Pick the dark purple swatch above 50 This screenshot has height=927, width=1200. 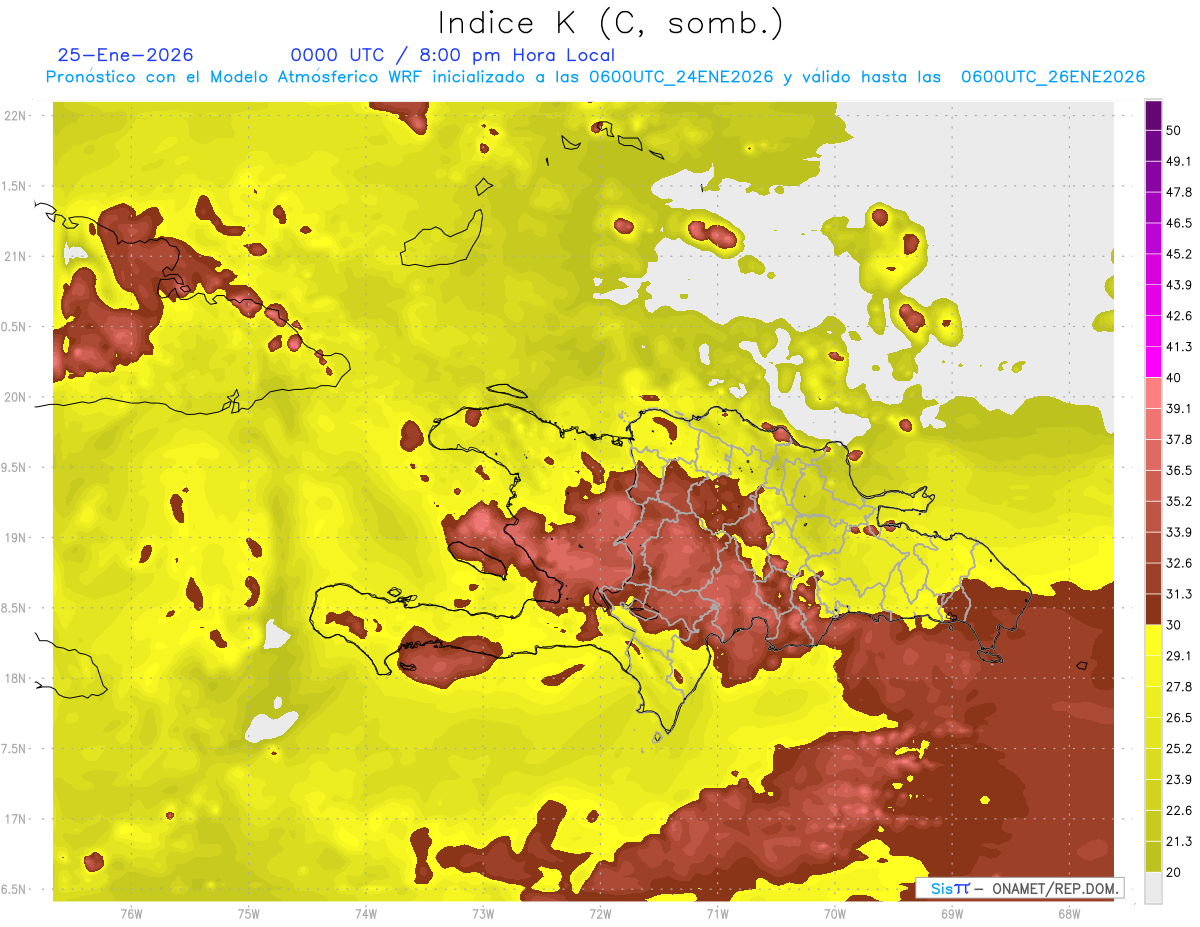pos(1153,116)
